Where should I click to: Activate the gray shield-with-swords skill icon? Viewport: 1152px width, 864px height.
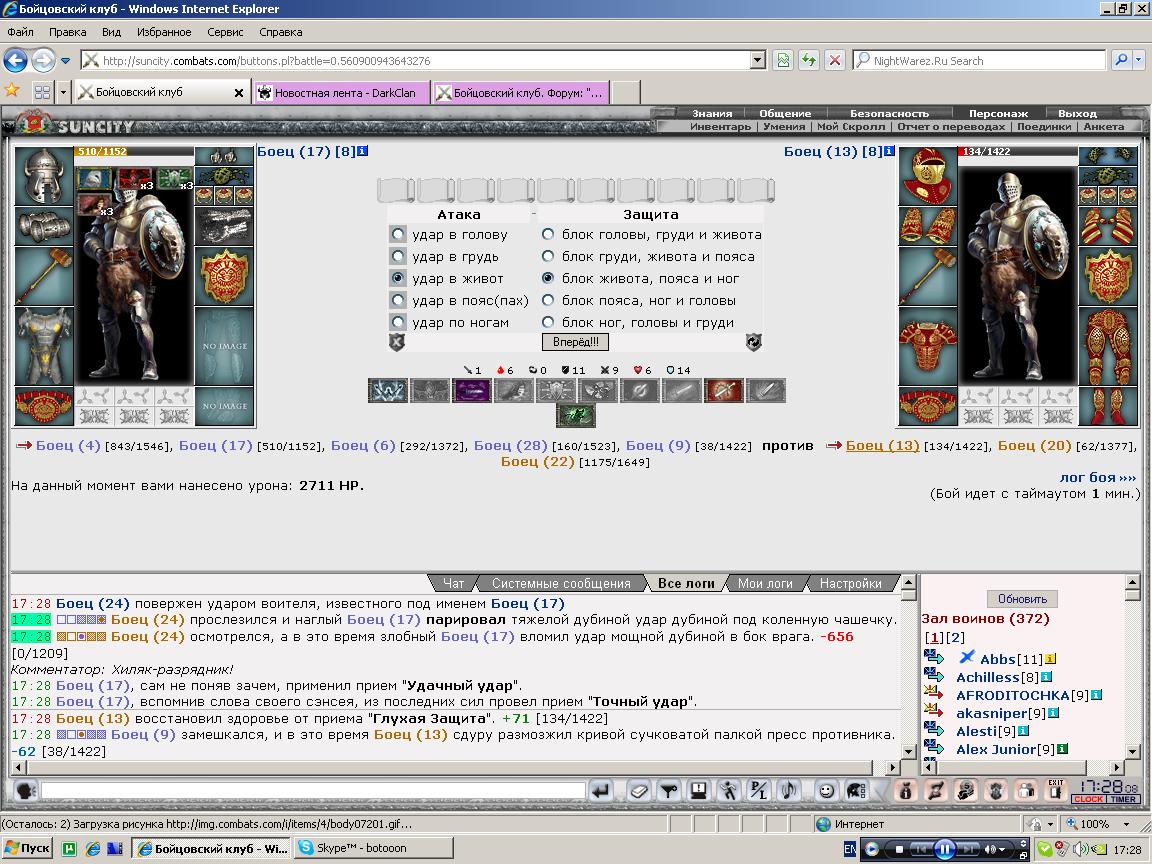tap(555, 391)
